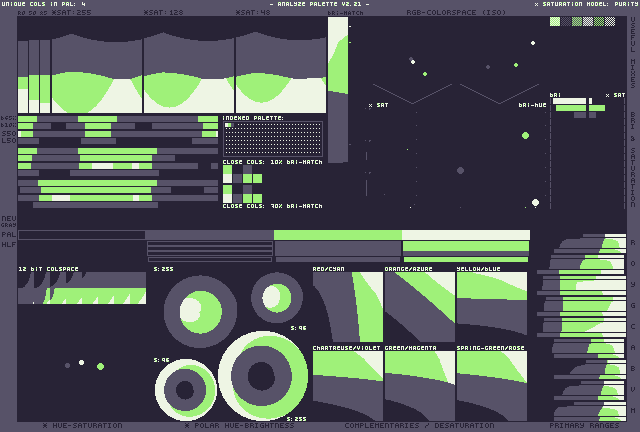Click the 'Unique cols in pal: 4' readout
Image resolution: width=640 pixels, height=432 pixels.
[44, 4]
